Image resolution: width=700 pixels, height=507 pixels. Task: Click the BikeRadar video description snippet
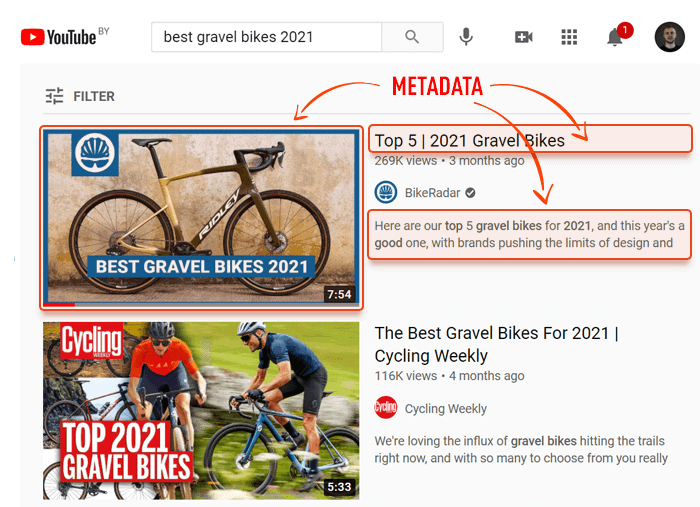(x=529, y=234)
